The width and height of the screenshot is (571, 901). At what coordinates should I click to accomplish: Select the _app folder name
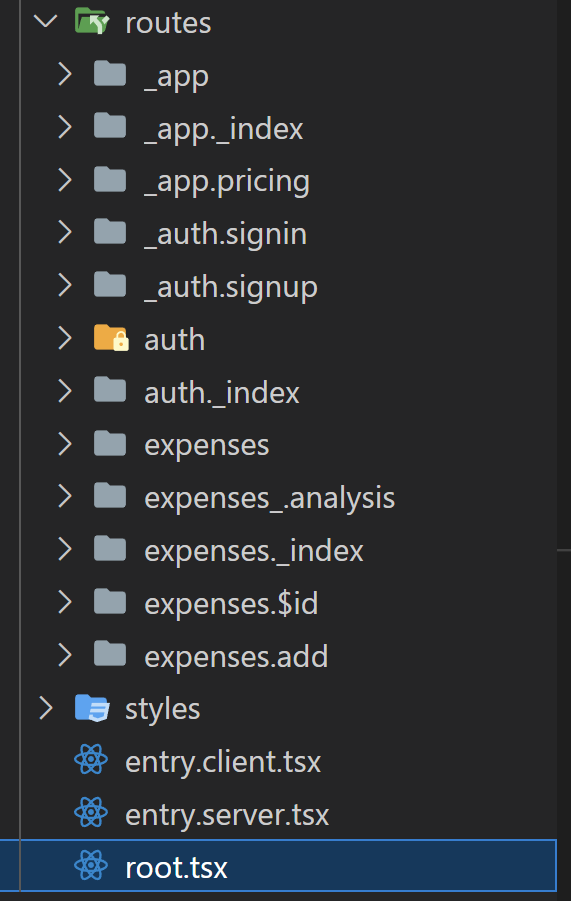tap(176, 77)
